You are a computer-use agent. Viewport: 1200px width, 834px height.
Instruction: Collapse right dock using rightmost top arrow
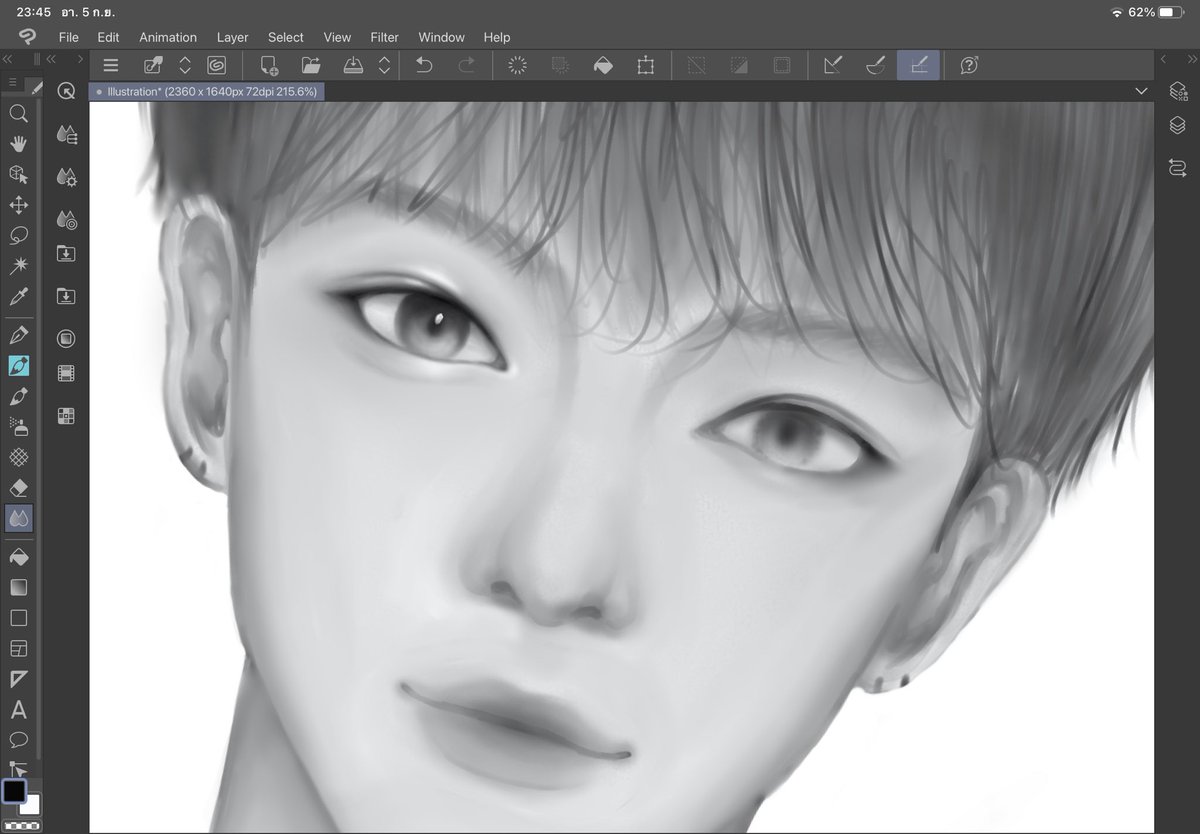tap(1191, 59)
